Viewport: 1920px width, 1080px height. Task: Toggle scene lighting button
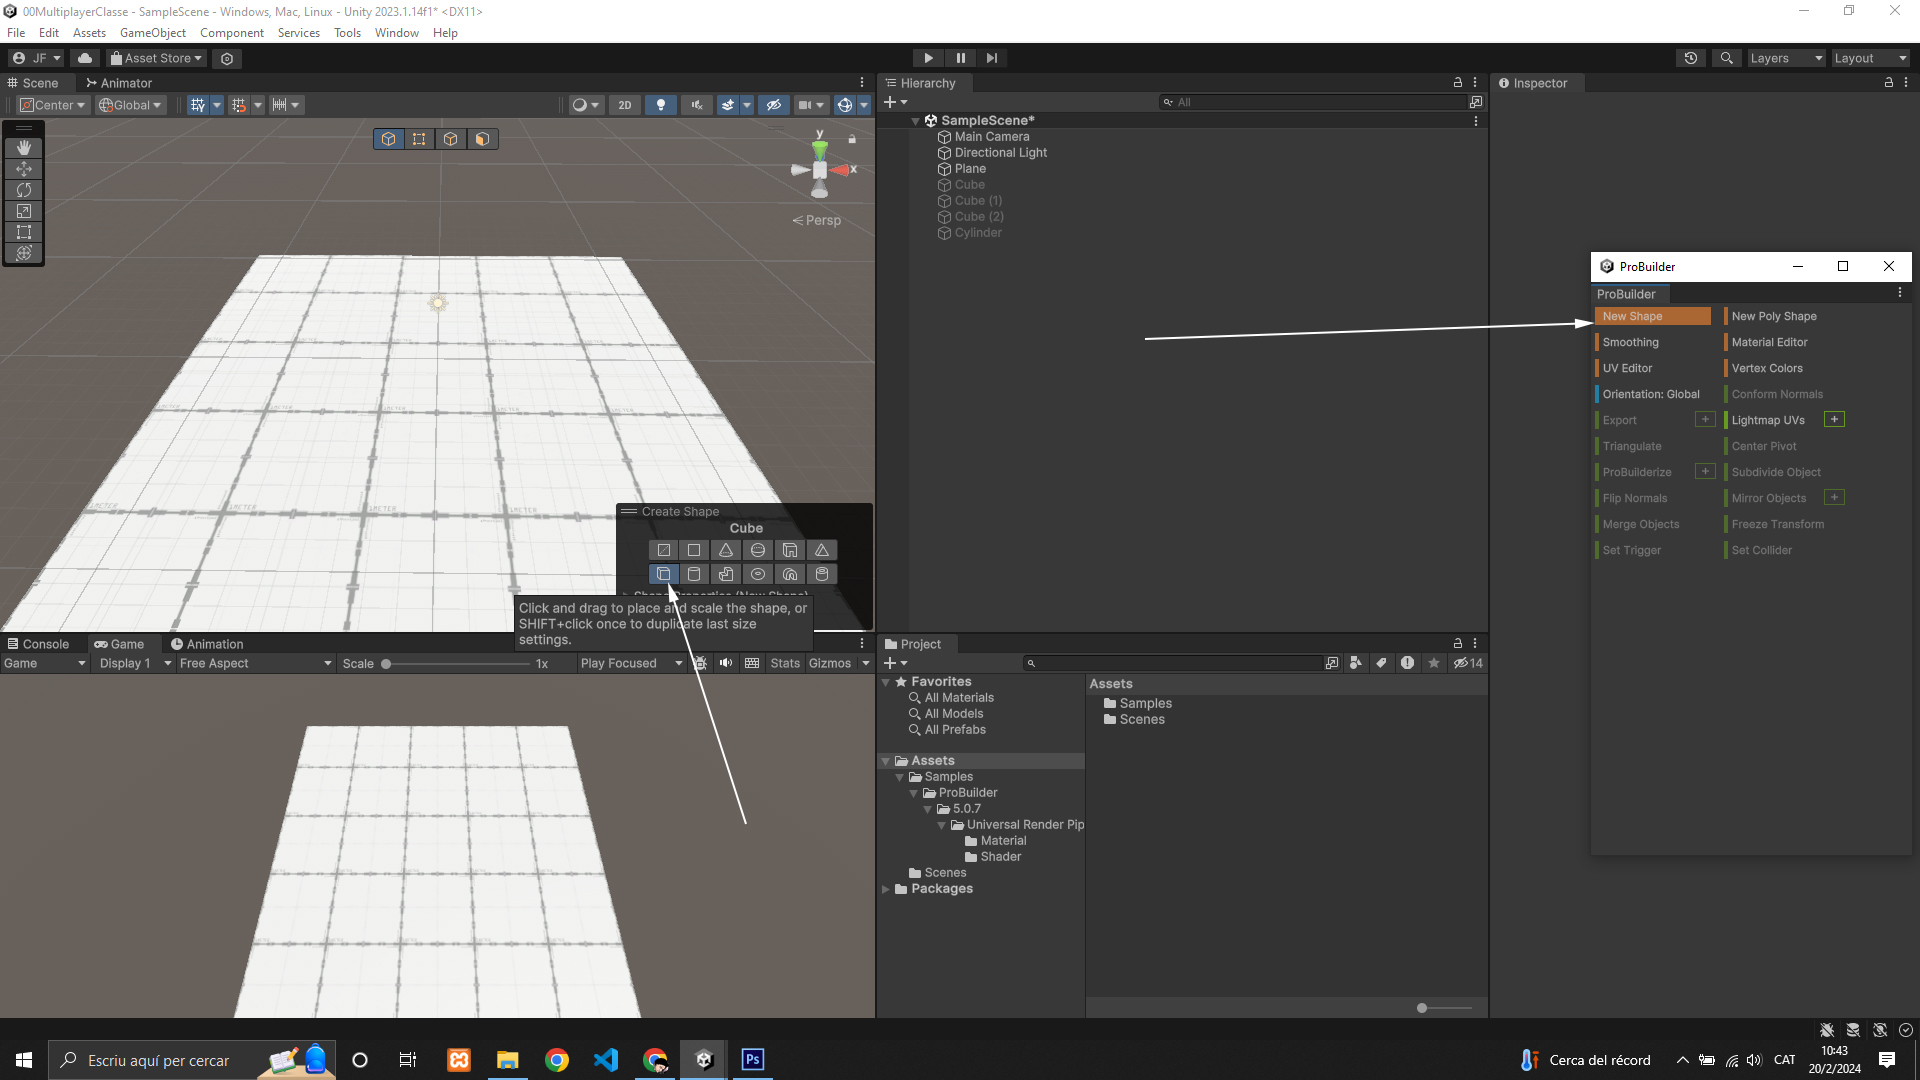(x=660, y=105)
